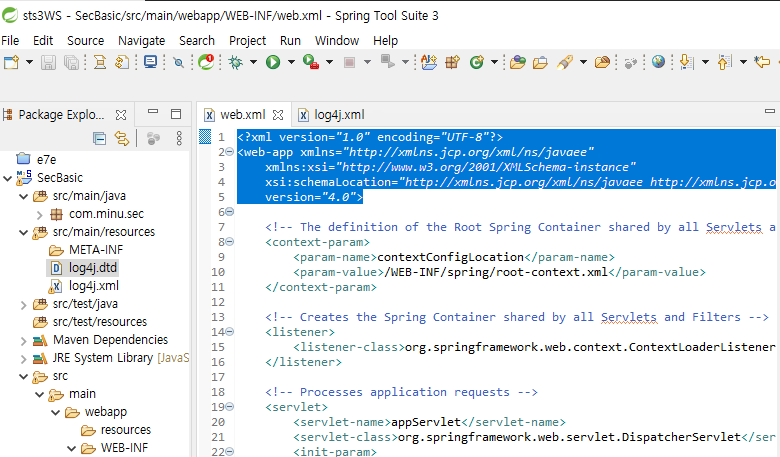Click the New Java Class icon
This screenshot has width=780, height=457.
(x=477, y=62)
